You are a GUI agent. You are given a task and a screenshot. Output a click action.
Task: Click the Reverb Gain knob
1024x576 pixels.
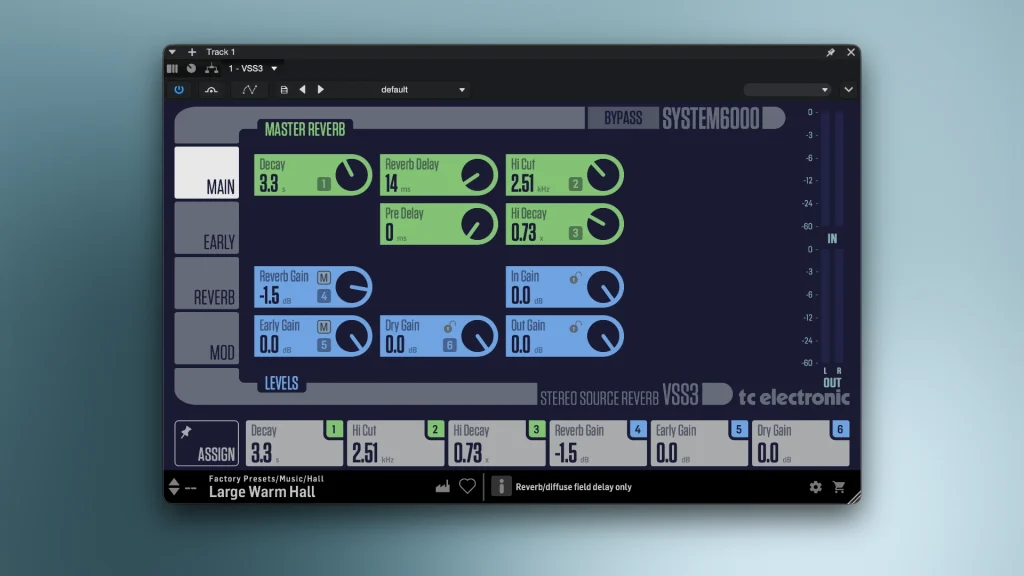coord(352,287)
